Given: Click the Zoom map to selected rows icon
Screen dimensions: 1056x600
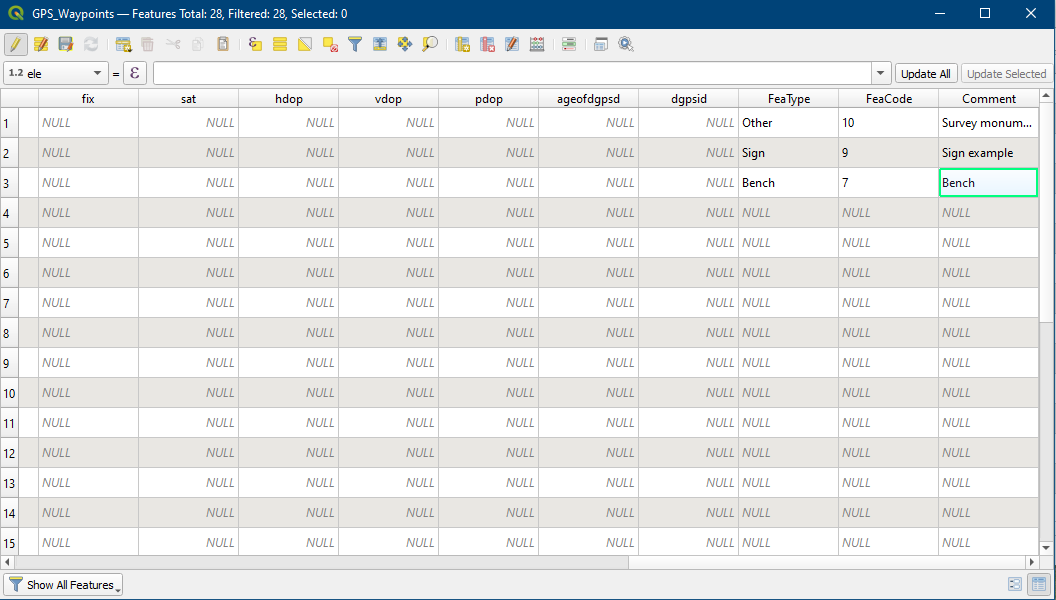Looking at the screenshot, I should (430, 44).
